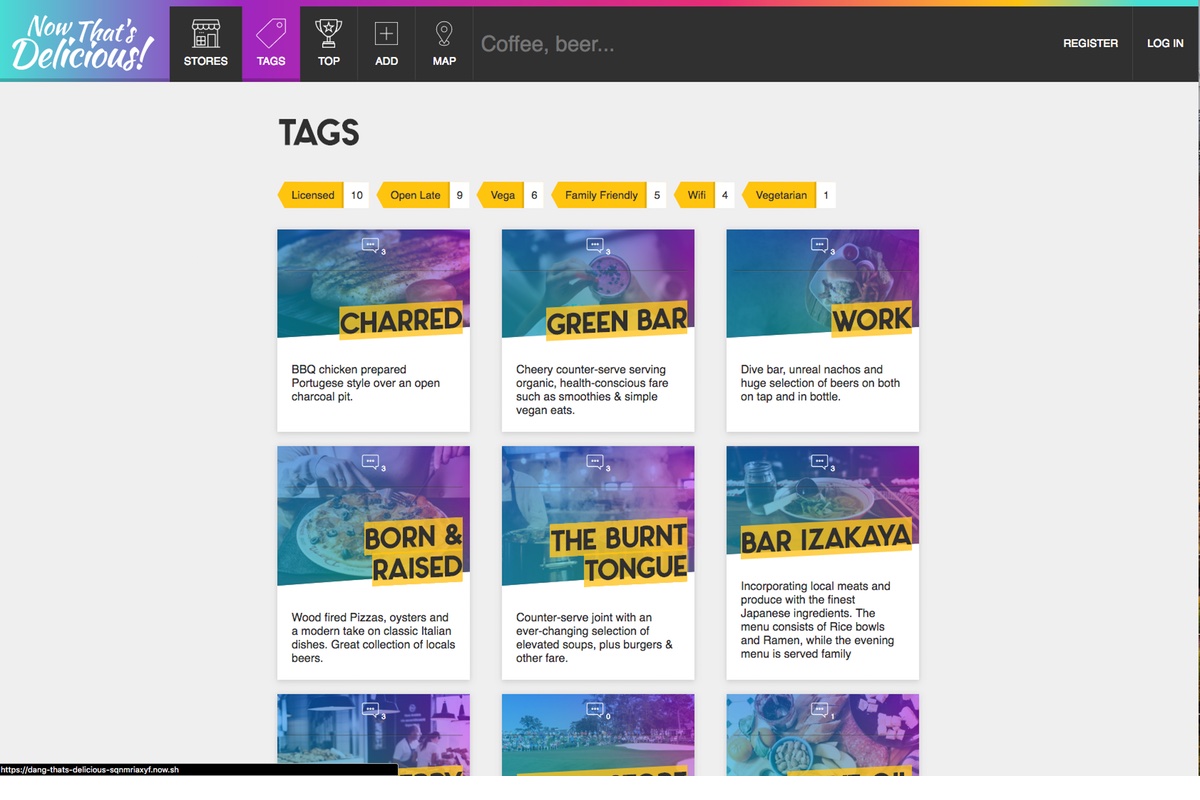This screenshot has width=1200, height=800.
Task: Click the Register link
Action: [x=1090, y=44]
